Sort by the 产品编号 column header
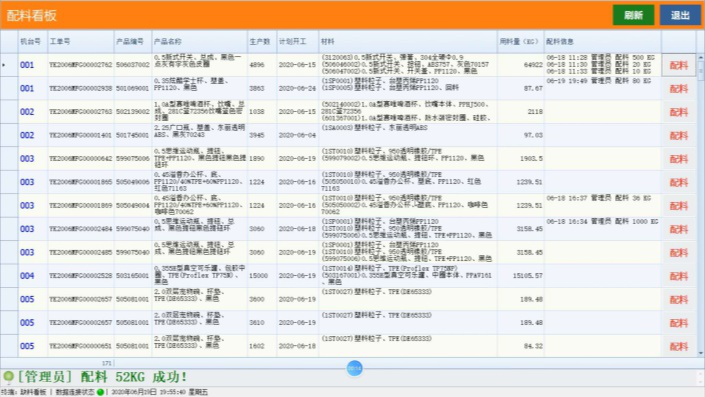This screenshot has width=705, height=397. coord(133,41)
